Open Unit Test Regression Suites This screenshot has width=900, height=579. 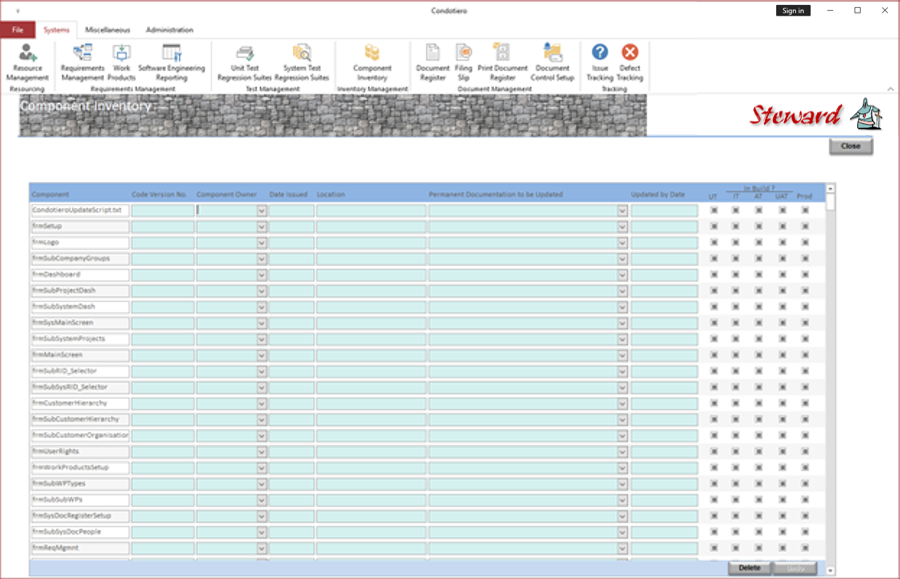pos(245,63)
